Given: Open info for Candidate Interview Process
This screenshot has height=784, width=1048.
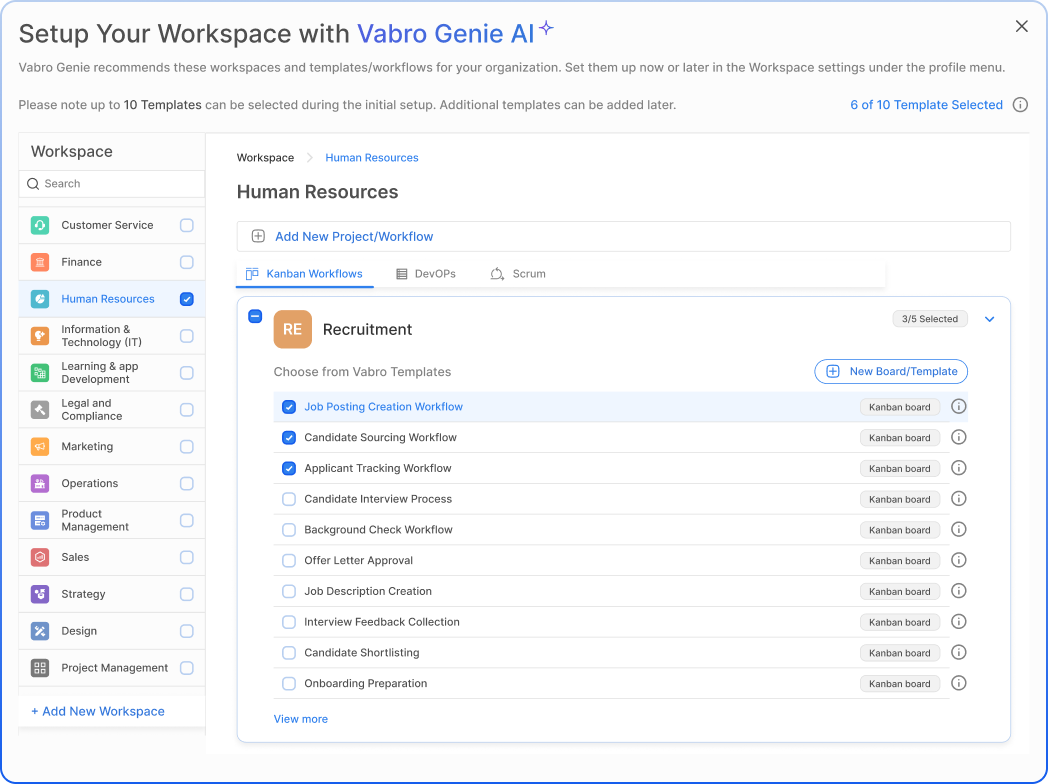Looking at the screenshot, I should (958, 499).
